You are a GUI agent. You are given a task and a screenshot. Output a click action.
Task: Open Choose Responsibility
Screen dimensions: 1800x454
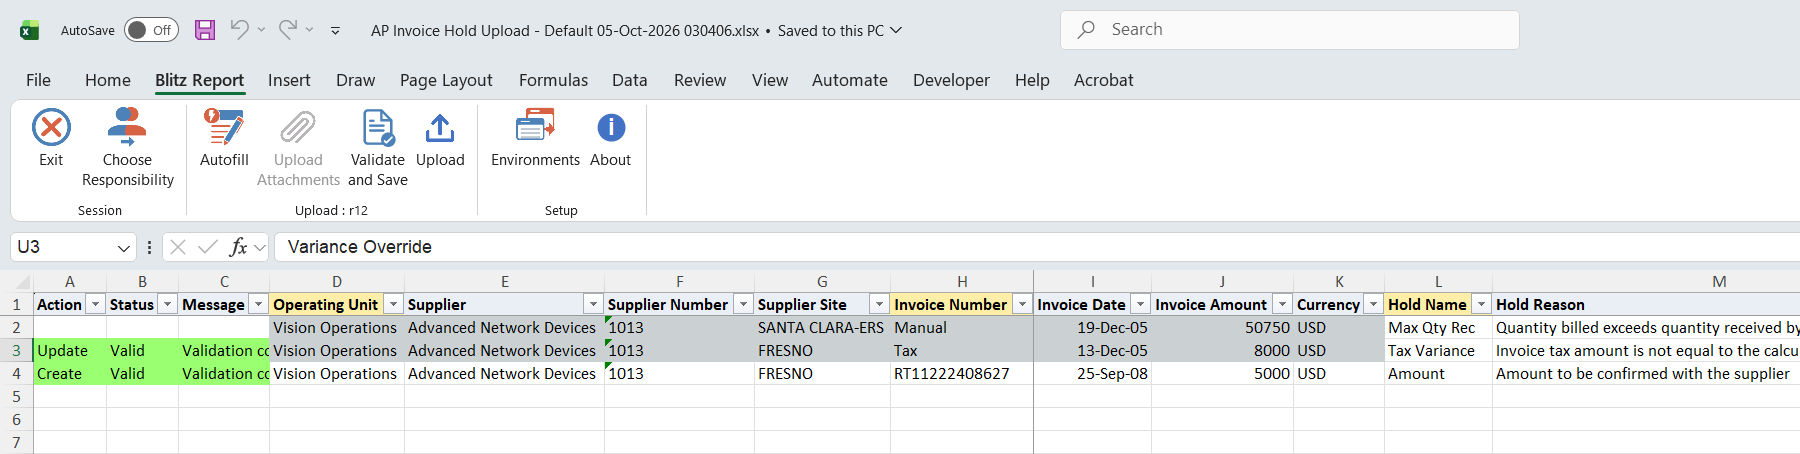[x=127, y=148]
